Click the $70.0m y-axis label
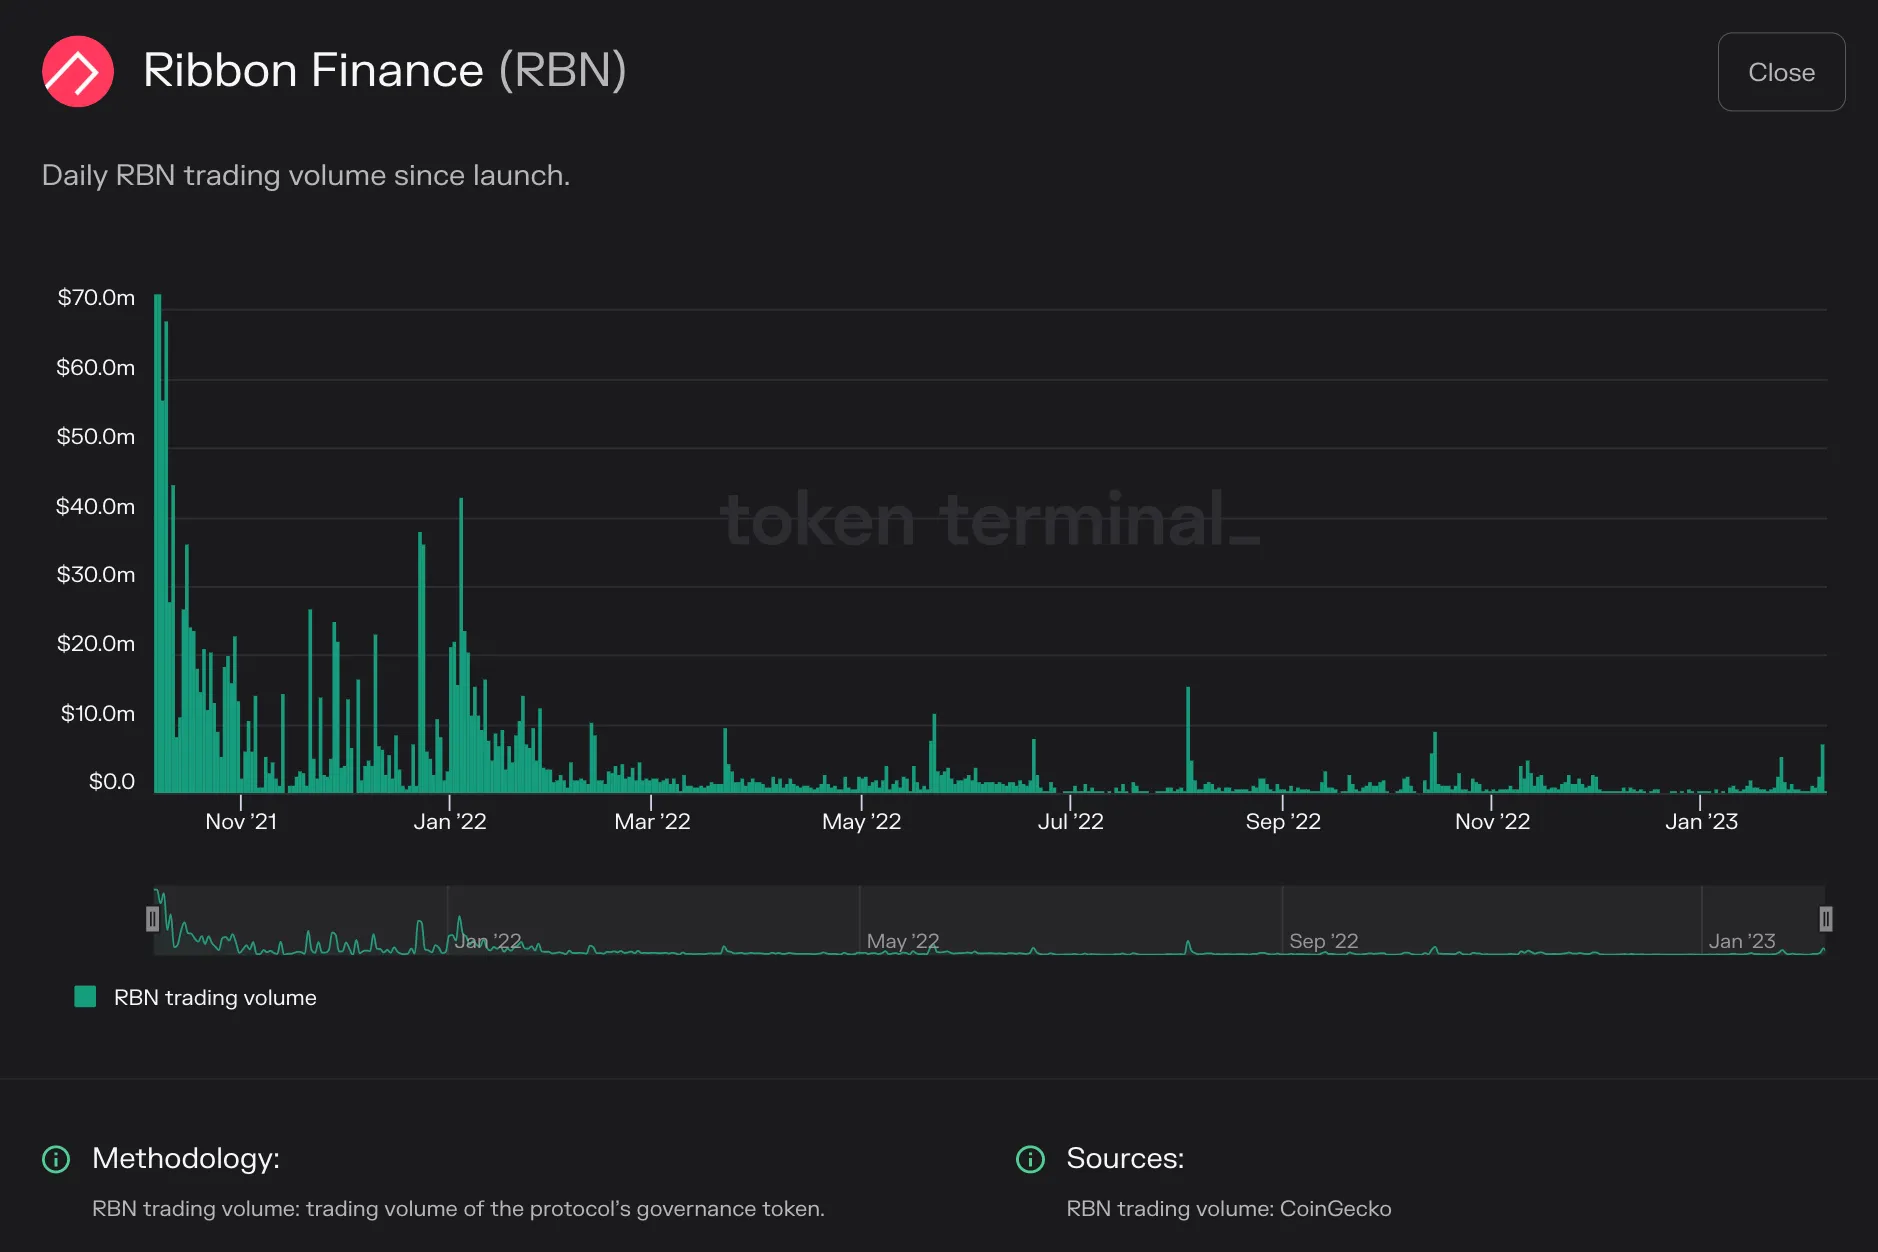 [x=96, y=298]
